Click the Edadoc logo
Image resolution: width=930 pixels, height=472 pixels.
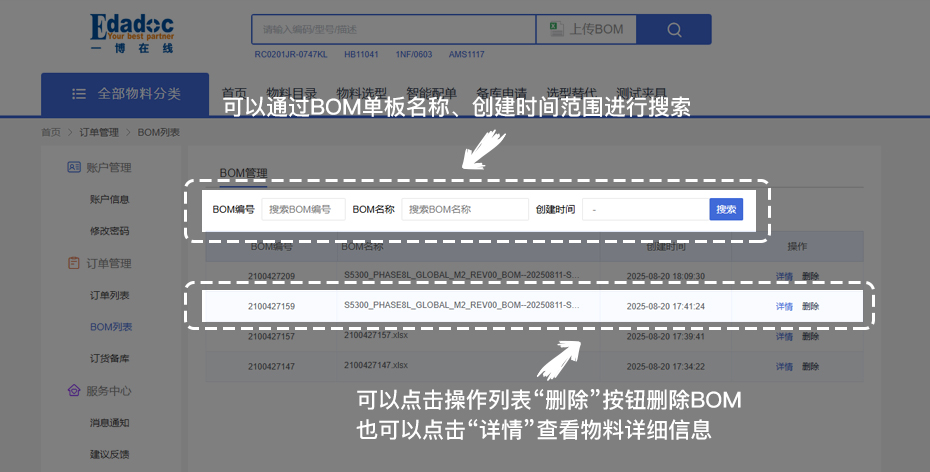(132, 34)
